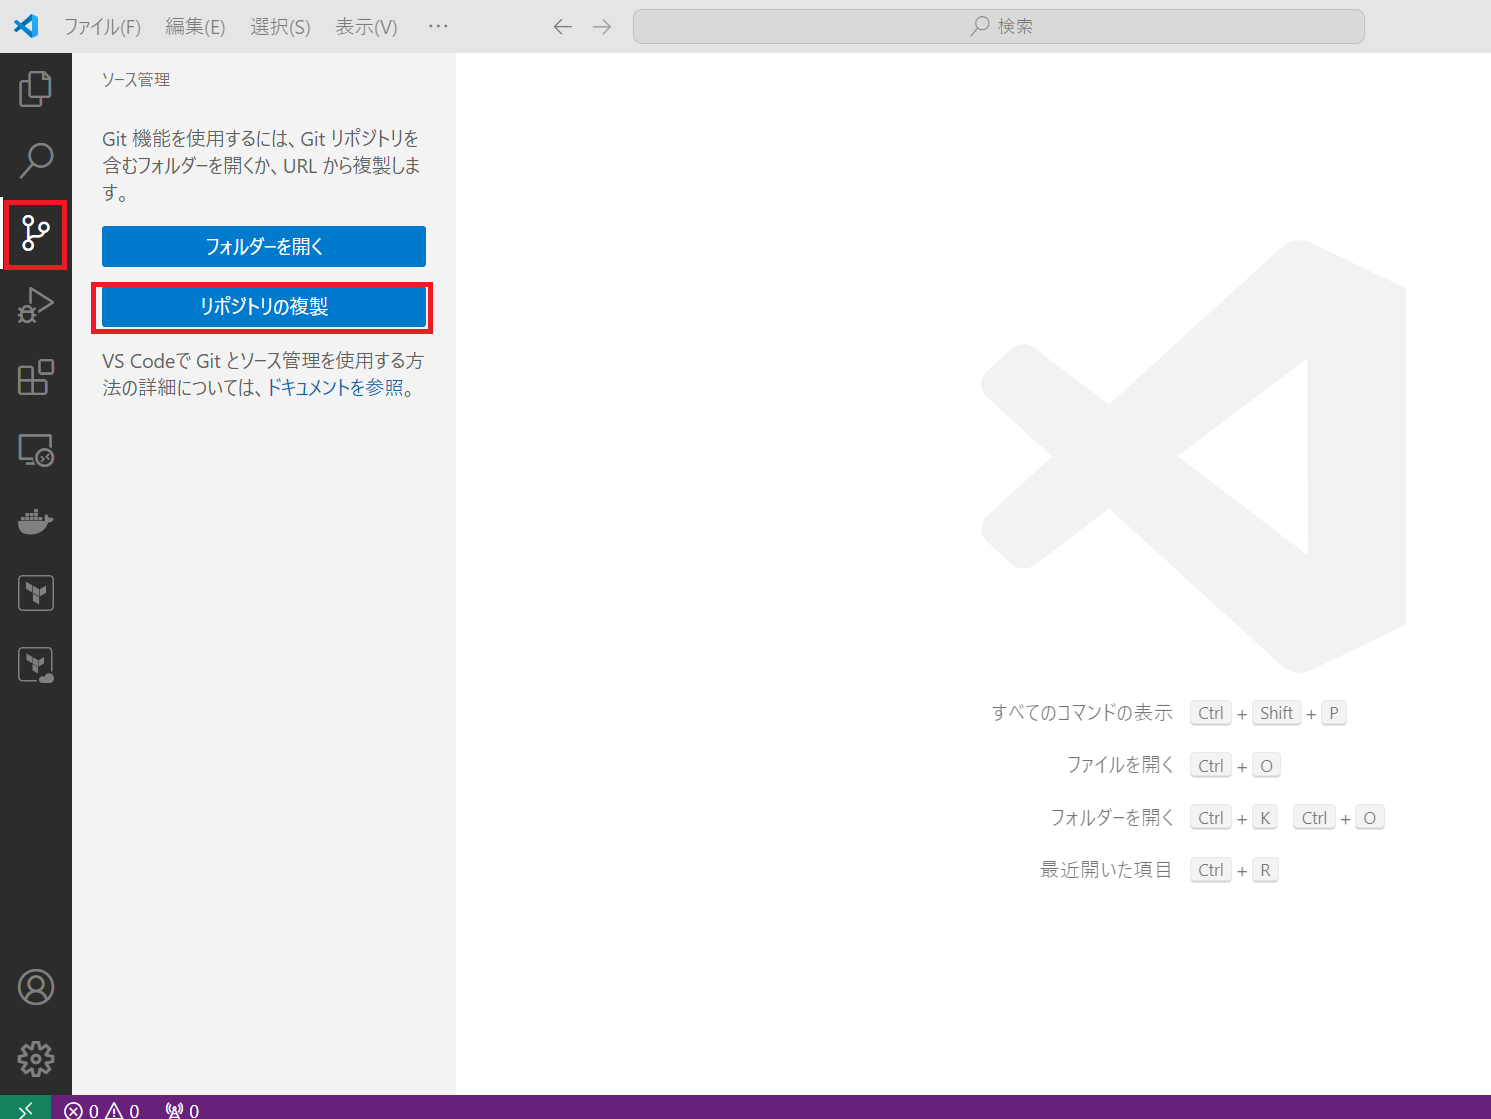Expand the overflow menu with three dots
The width and height of the screenshot is (1491, 1119).
(438, 26)
